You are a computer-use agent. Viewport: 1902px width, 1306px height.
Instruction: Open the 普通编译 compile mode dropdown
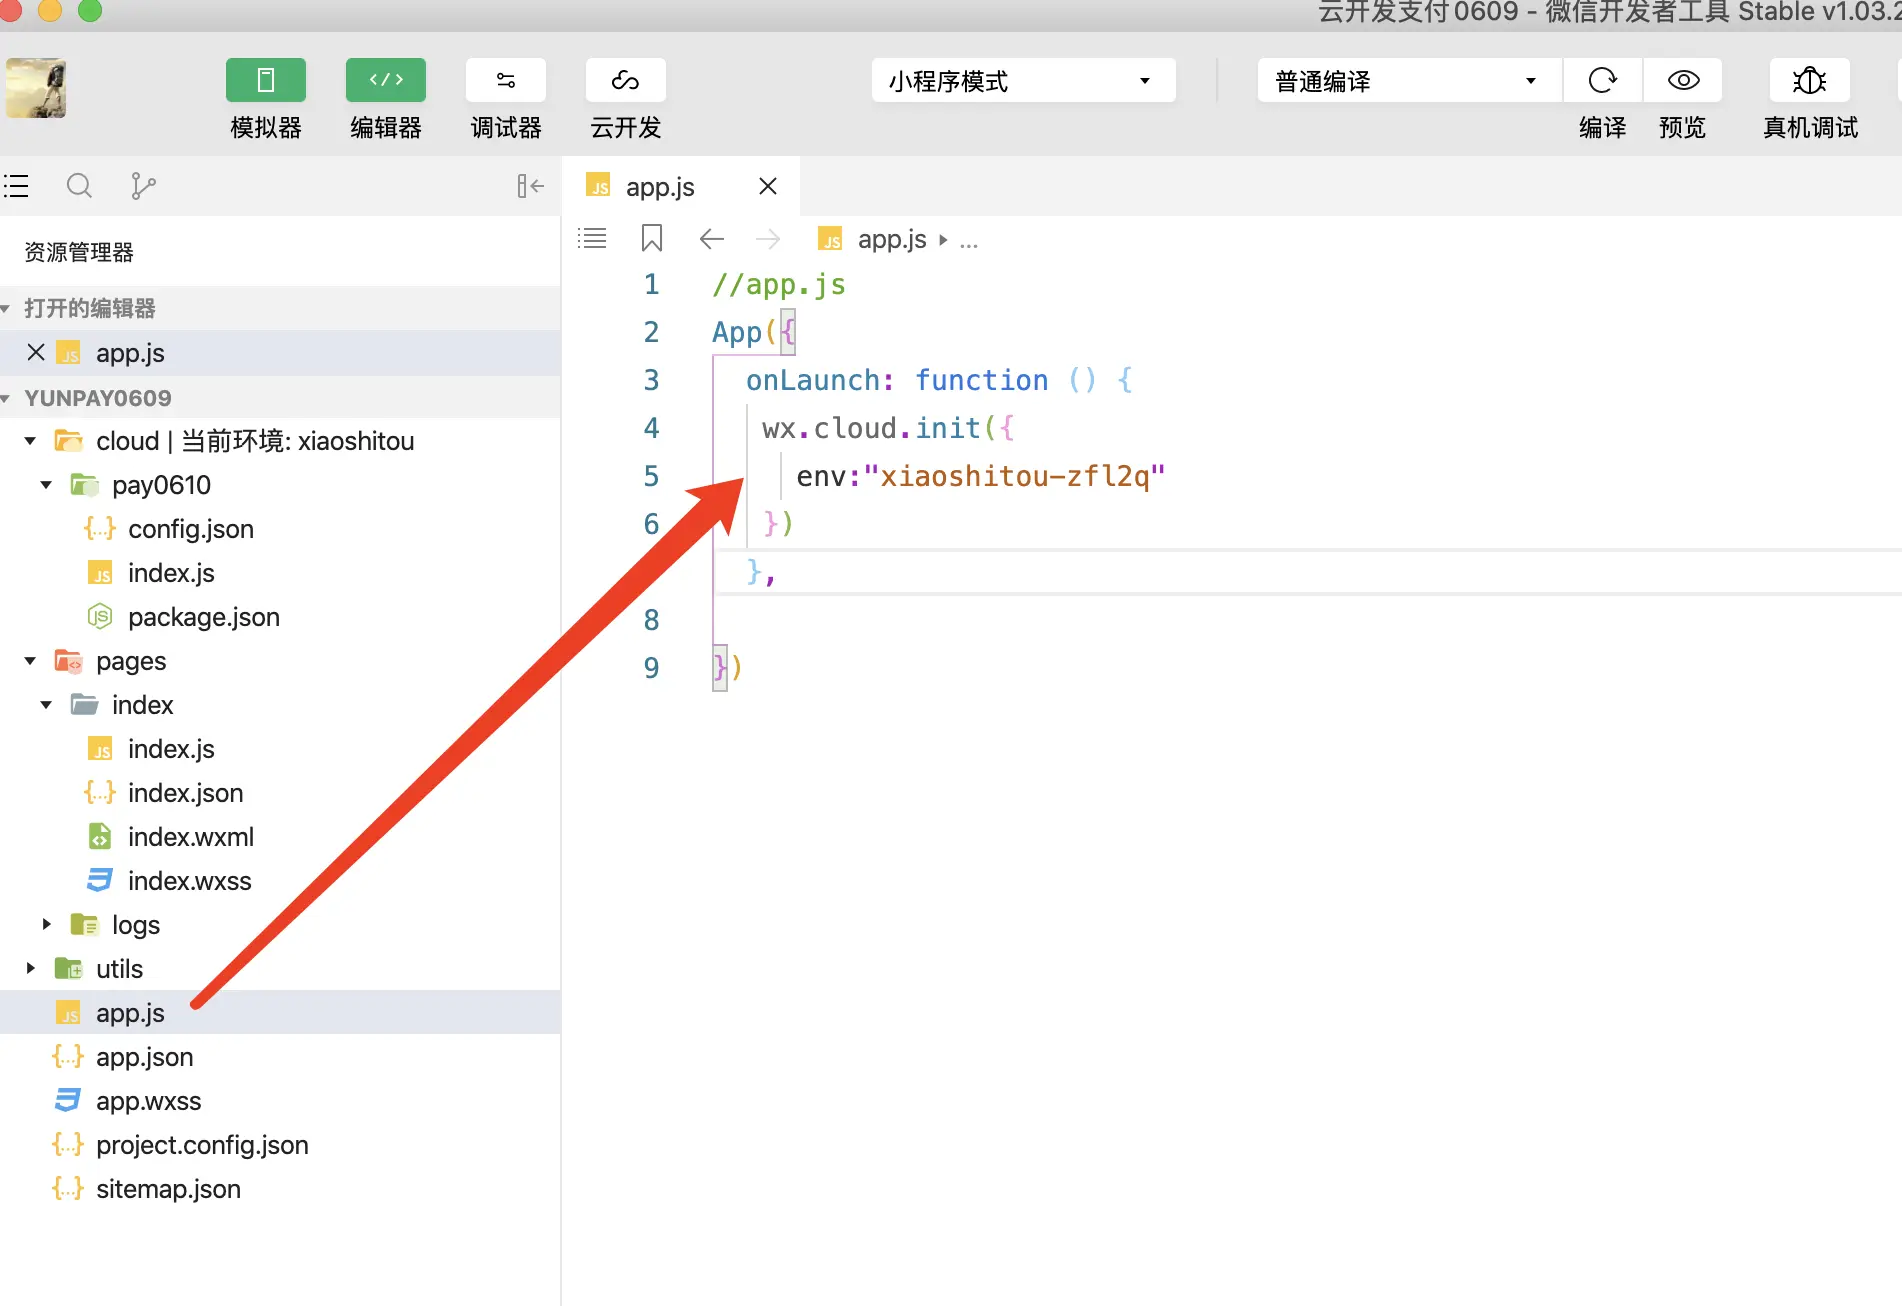[1409, 81]
